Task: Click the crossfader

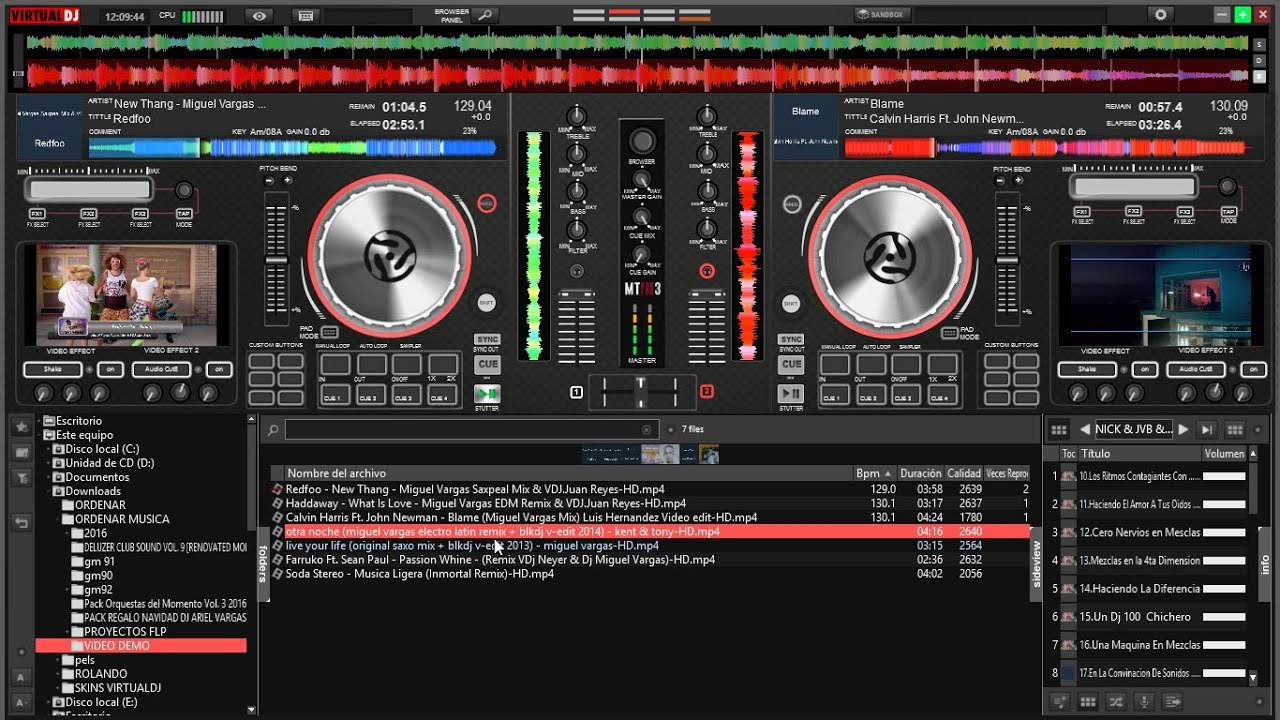Action: point(642,391)
